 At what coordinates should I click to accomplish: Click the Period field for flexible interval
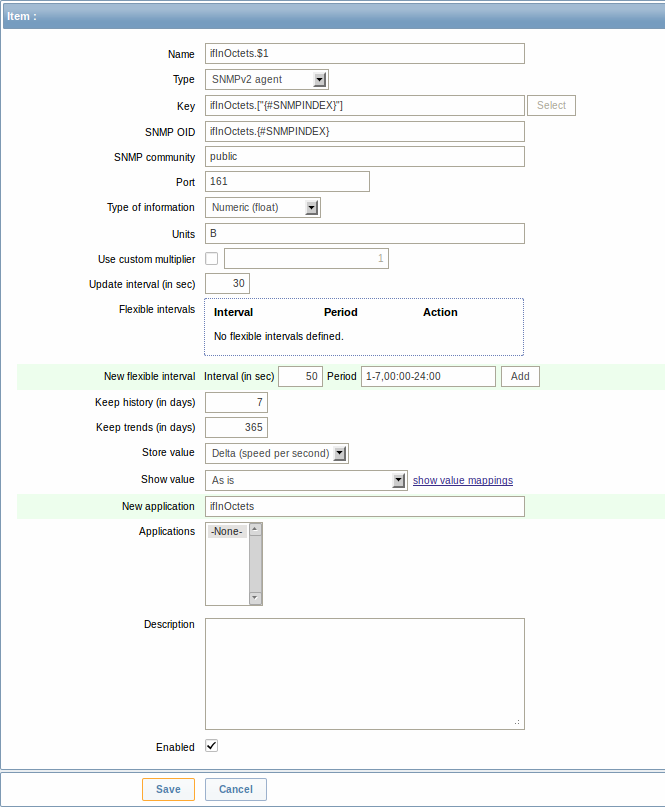(x=428, y=376)
